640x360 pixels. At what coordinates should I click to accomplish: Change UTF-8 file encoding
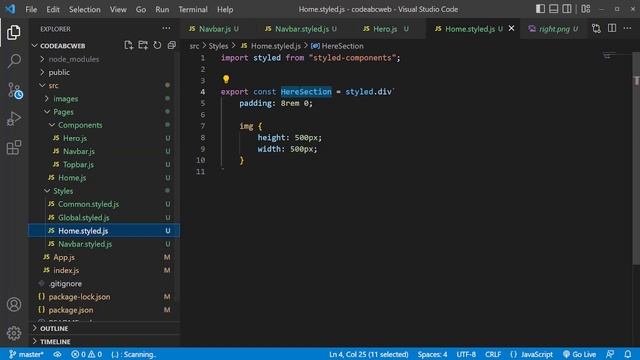coord(466,354)
